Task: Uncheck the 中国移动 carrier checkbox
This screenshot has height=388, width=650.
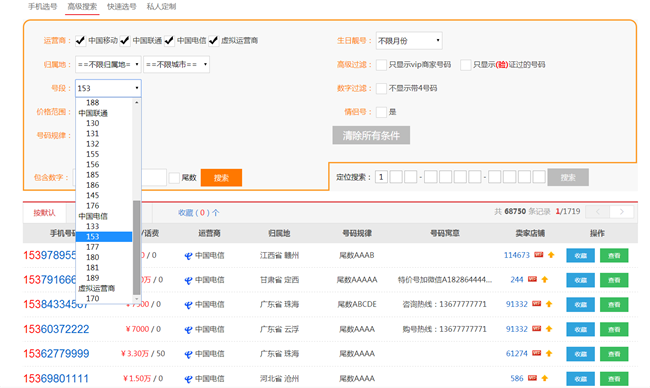Action: coord(80,40)
